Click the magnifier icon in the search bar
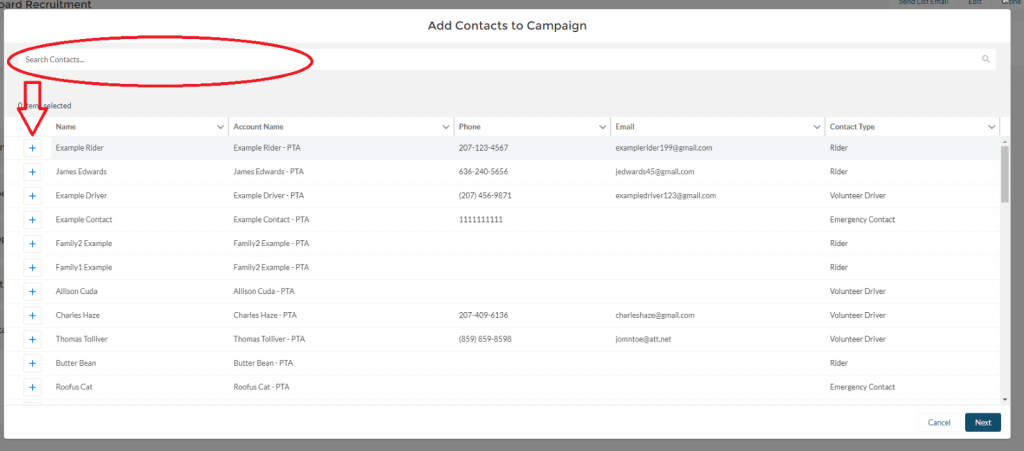This screenshot has width=1024, height=451. (x=986, y=60)
